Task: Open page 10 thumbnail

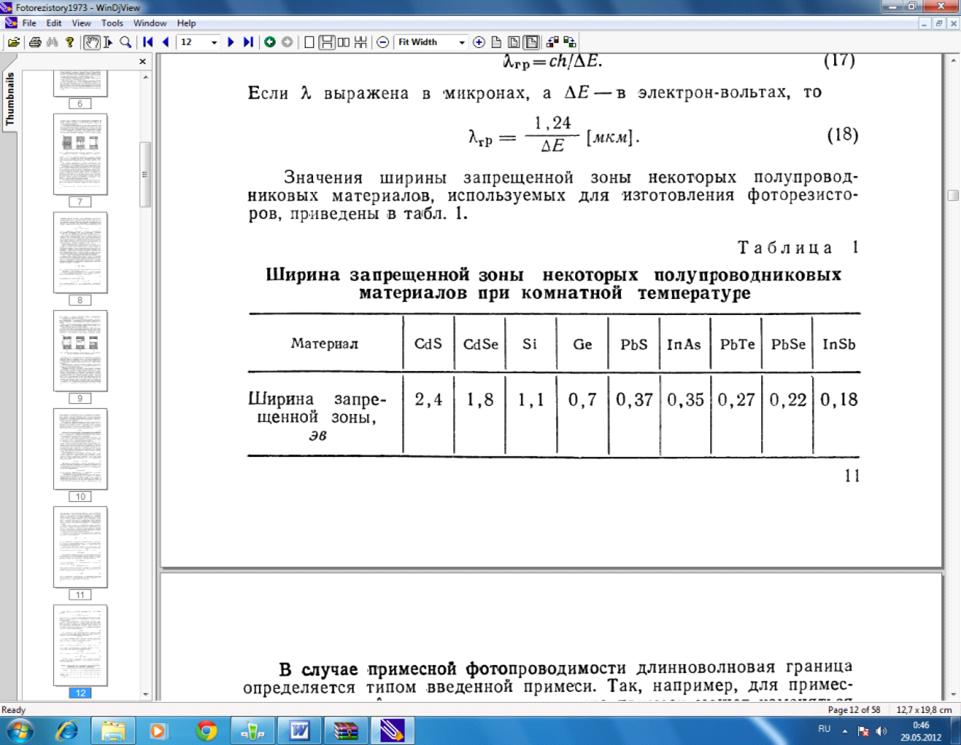Action: pos(80,449)
